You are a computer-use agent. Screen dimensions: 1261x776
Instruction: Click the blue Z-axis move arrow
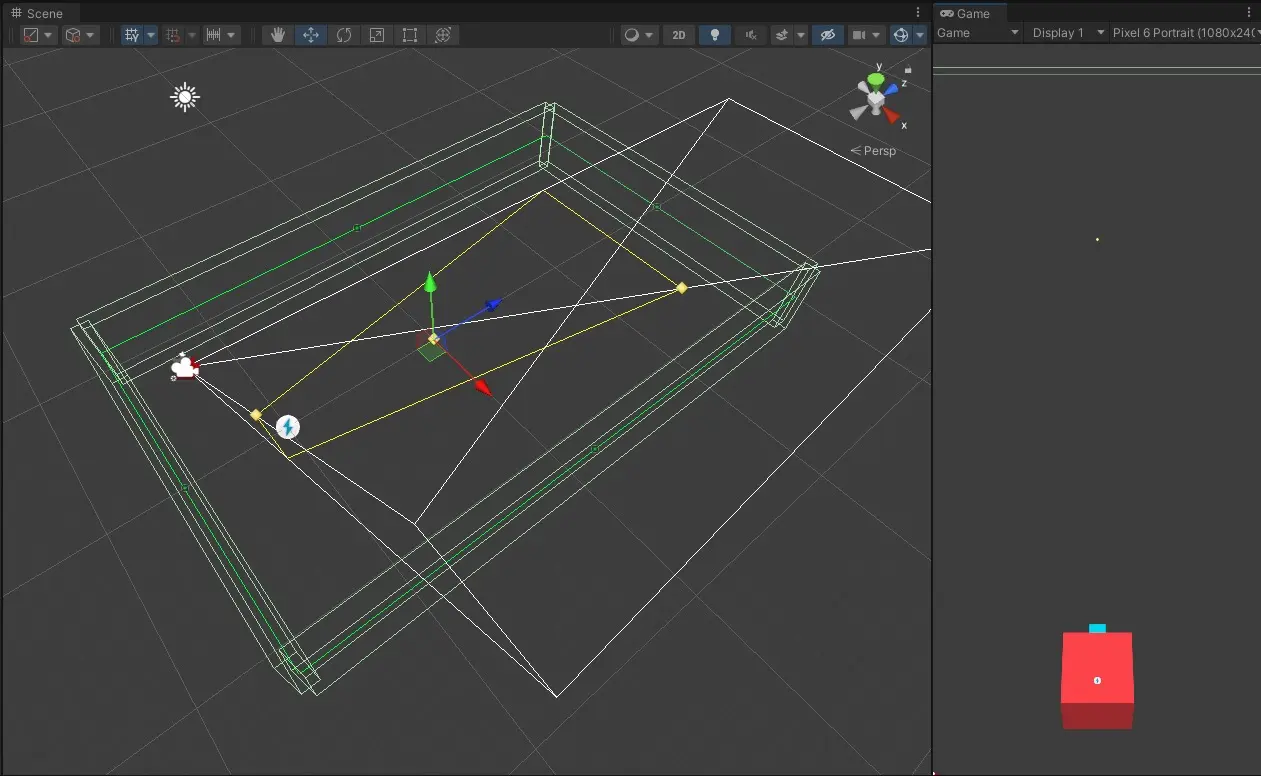click(492, 303)
